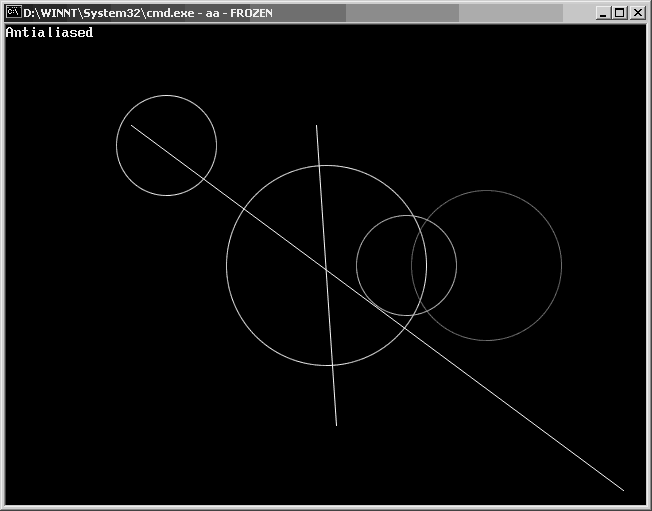Select the center of the dim gray circle
The image size is (652, 511).
pyautogui.click(x=486, y=266)
